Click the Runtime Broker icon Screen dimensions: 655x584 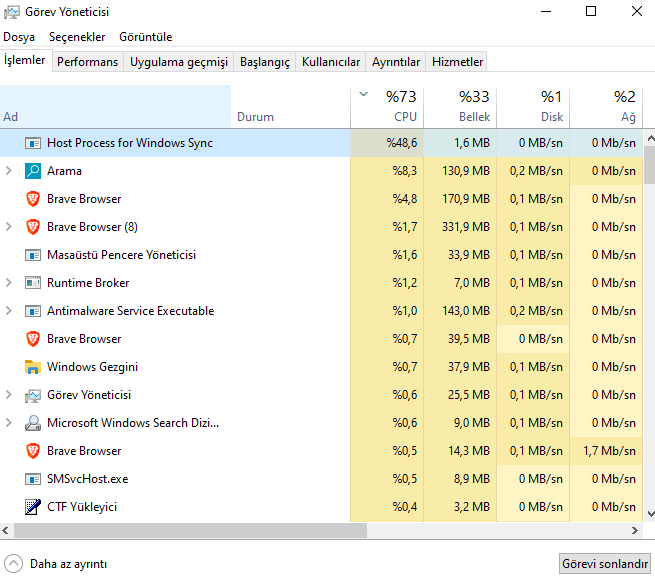pos(33,283)
